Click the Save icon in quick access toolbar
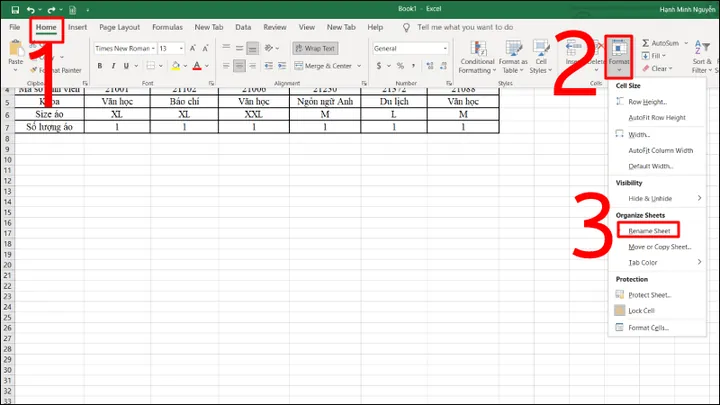 click(15, 10)
